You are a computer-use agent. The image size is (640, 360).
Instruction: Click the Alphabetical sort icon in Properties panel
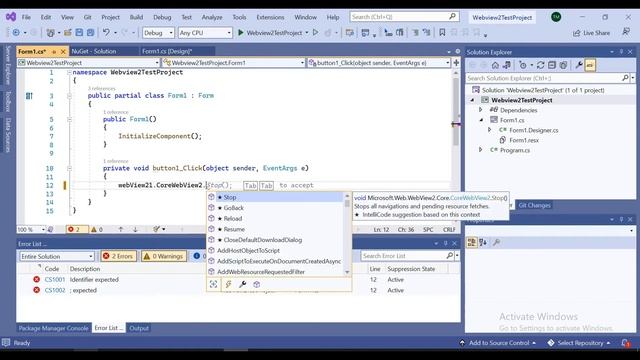483,242
